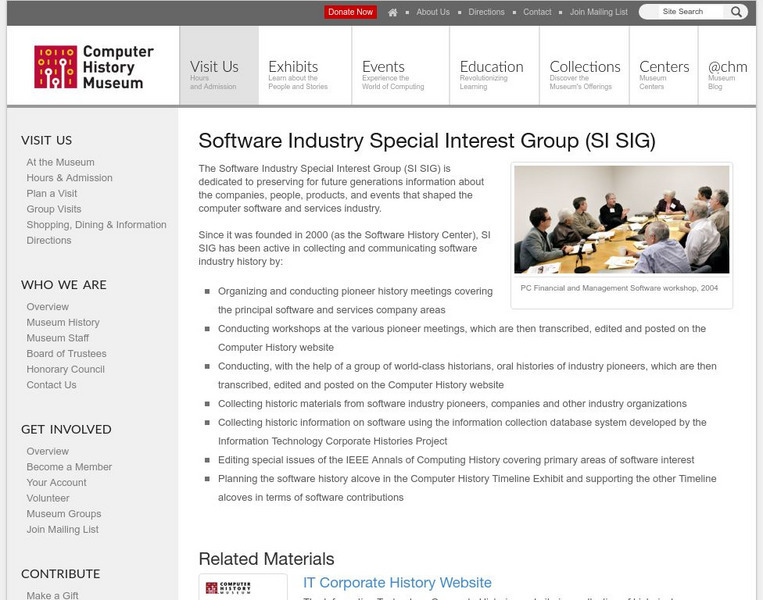763x600 pixels.
Task: Open Hours & Admission sidebar link
Action: pos(69,178)
